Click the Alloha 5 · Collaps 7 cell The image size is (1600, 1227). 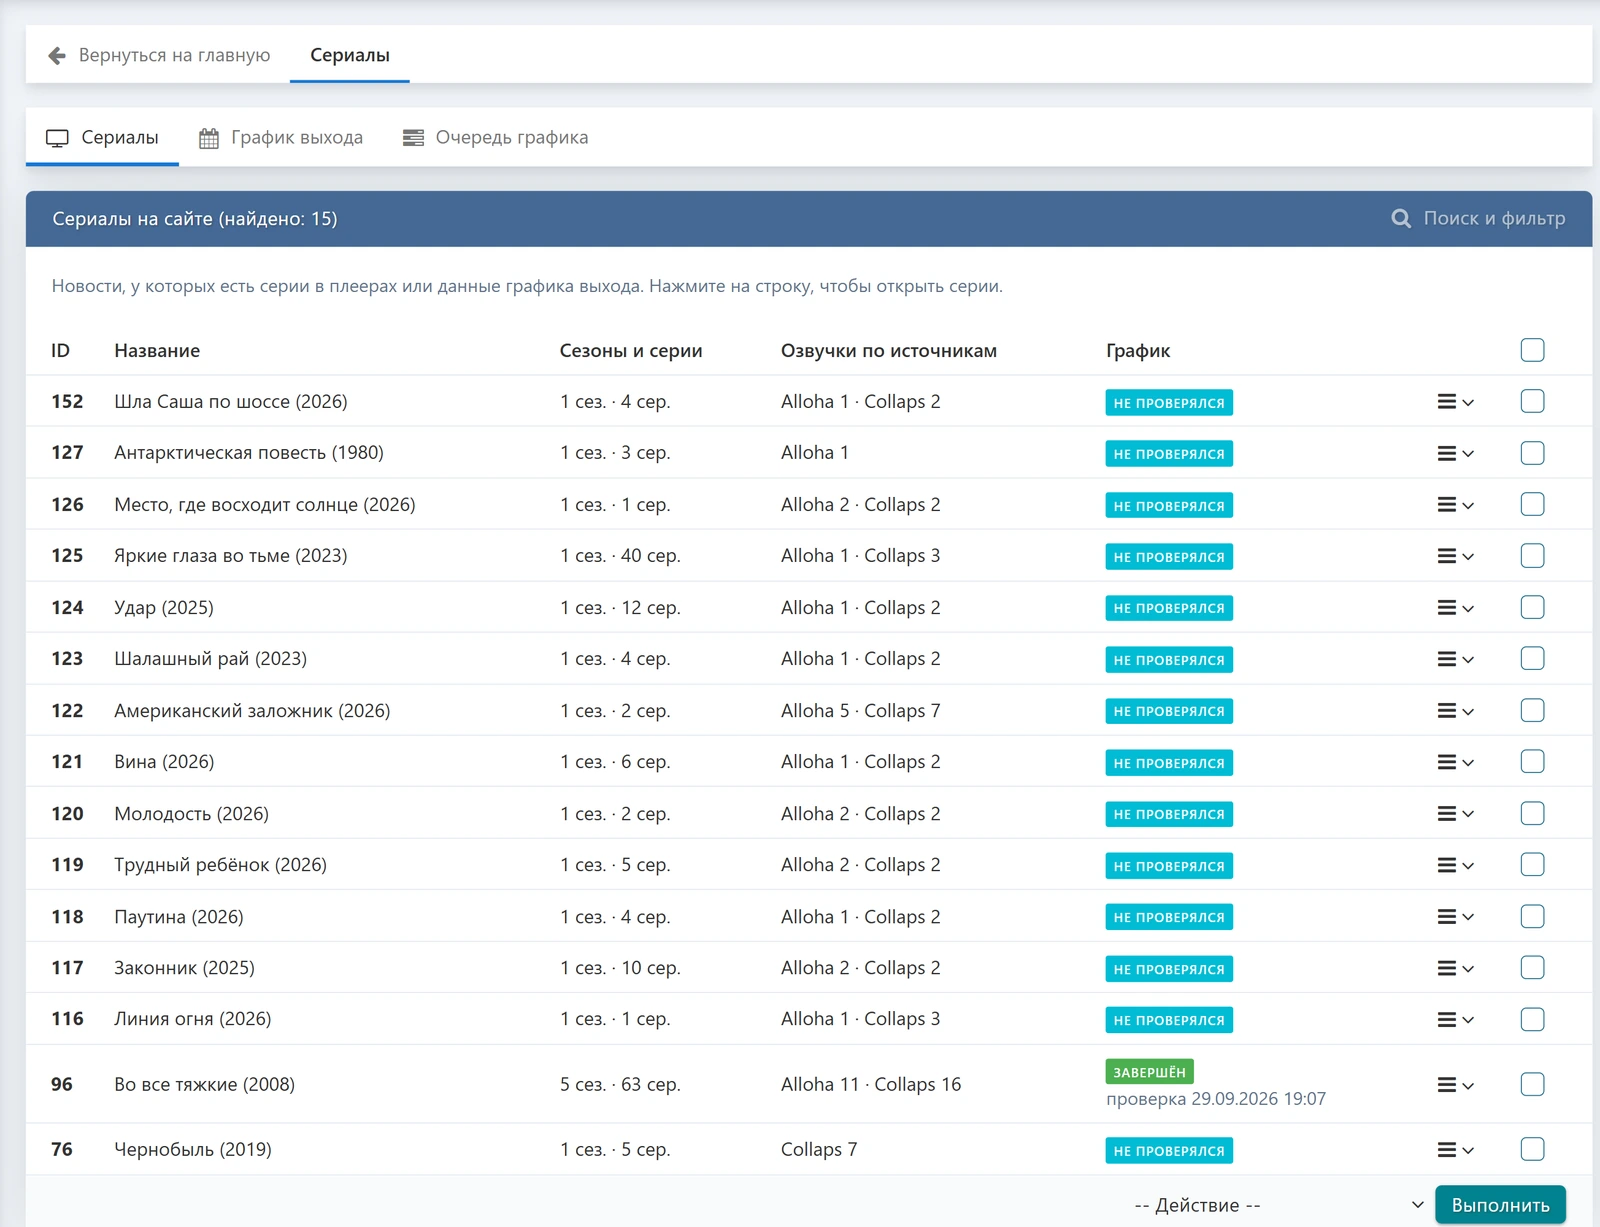click(860, 711)
